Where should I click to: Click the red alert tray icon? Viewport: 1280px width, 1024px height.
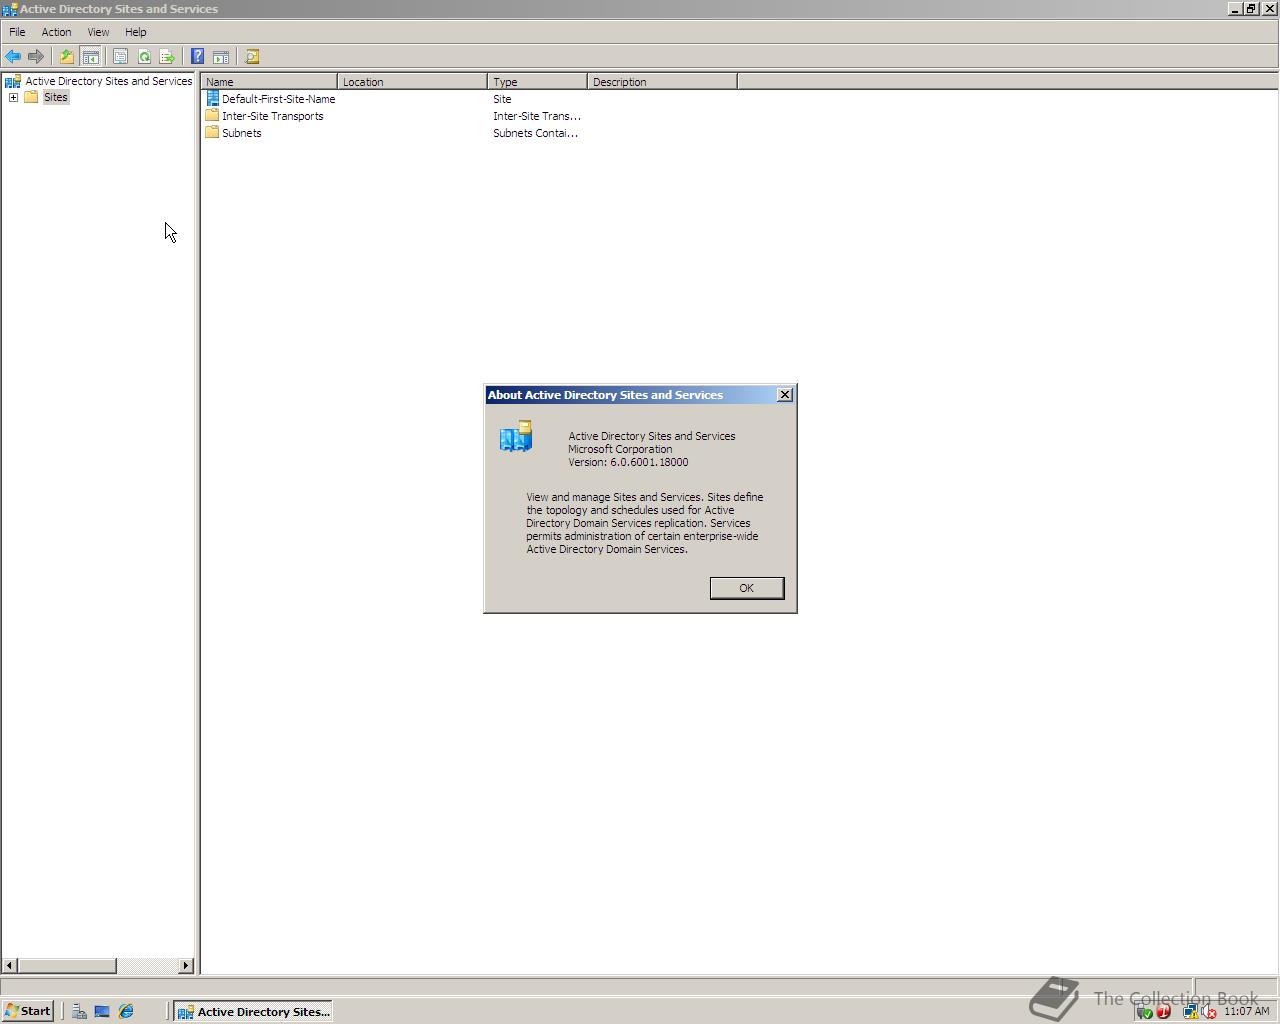pos(1163,1012)
